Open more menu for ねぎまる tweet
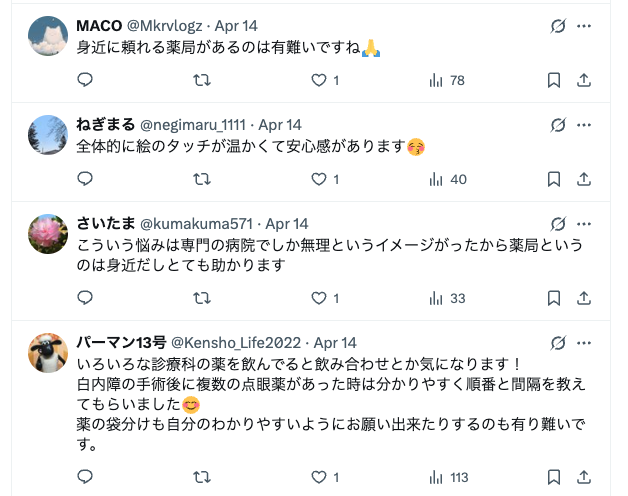The image size is (628, 496). pos(585,125)
